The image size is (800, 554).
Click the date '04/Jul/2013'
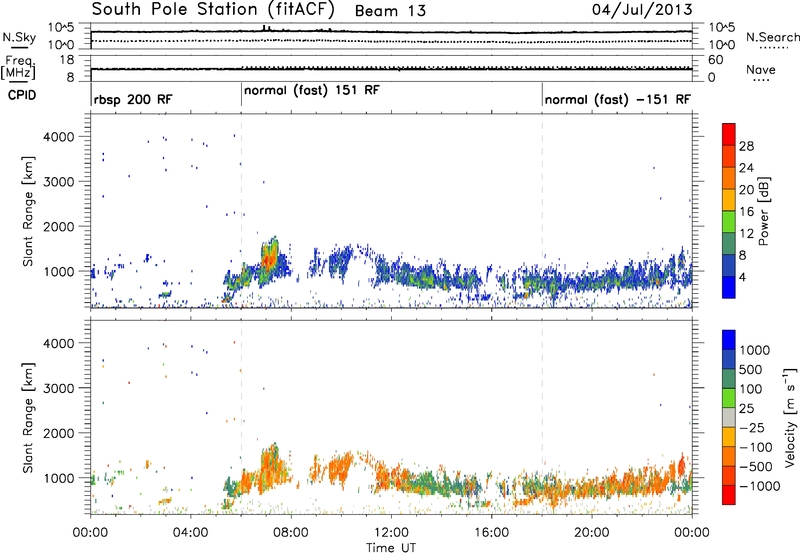642,9
